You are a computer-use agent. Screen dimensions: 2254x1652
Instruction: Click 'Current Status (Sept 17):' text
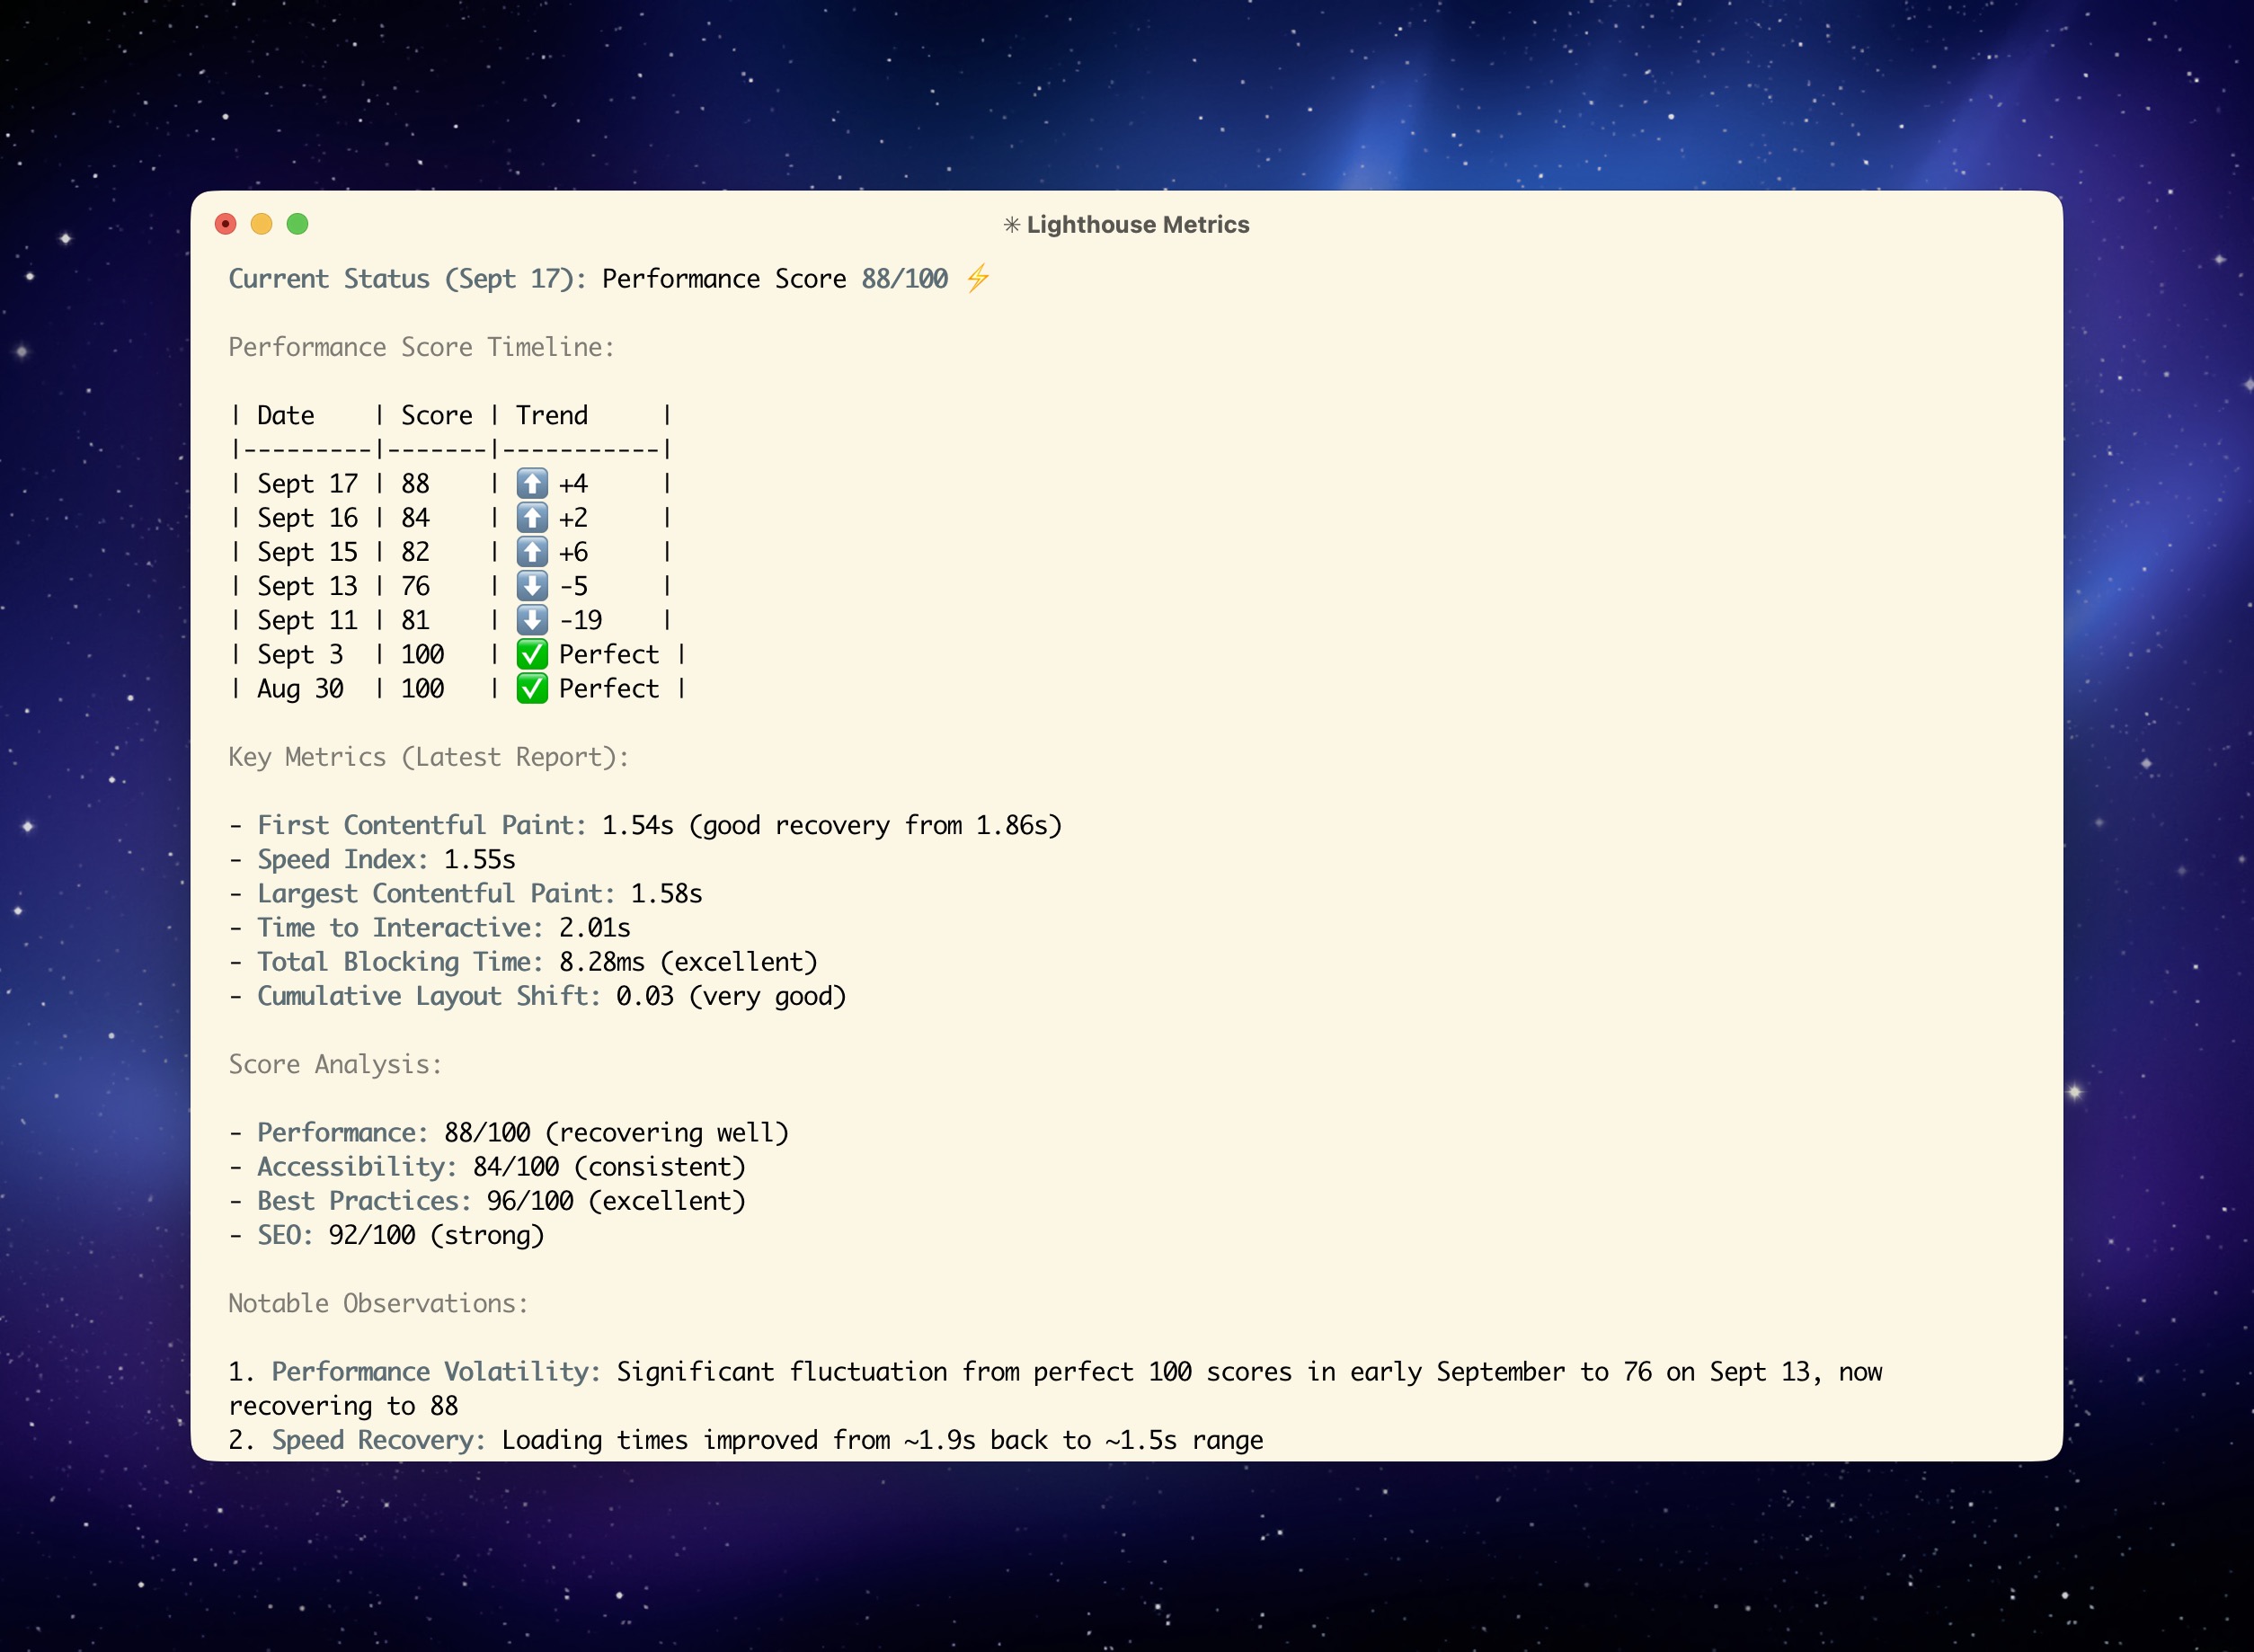pos(408,279)
